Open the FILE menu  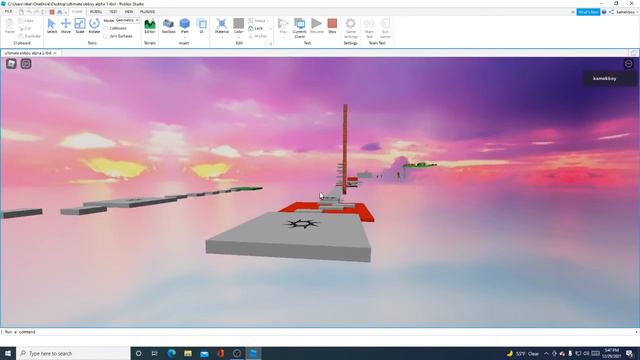[8, 12]
